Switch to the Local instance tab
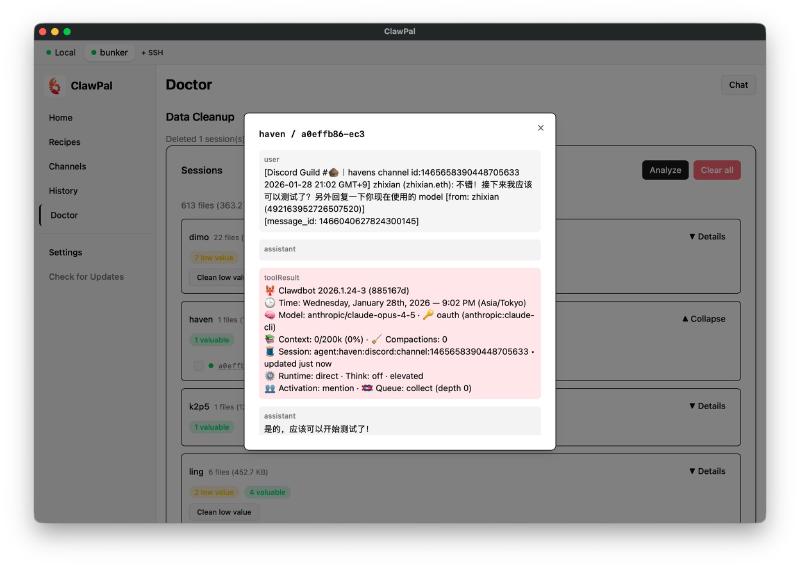The width and height of the screenshot is (800, 568). click(61, 52)
